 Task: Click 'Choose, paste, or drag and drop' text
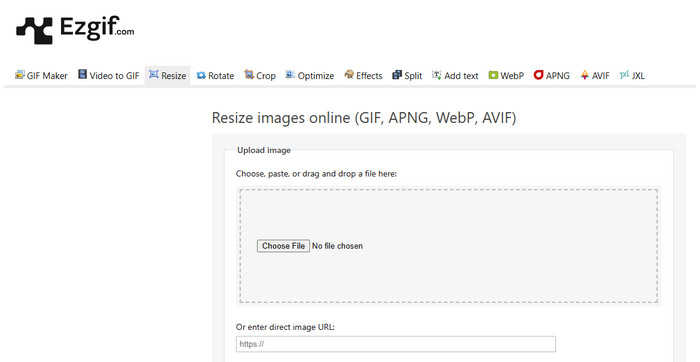[316, 174]
